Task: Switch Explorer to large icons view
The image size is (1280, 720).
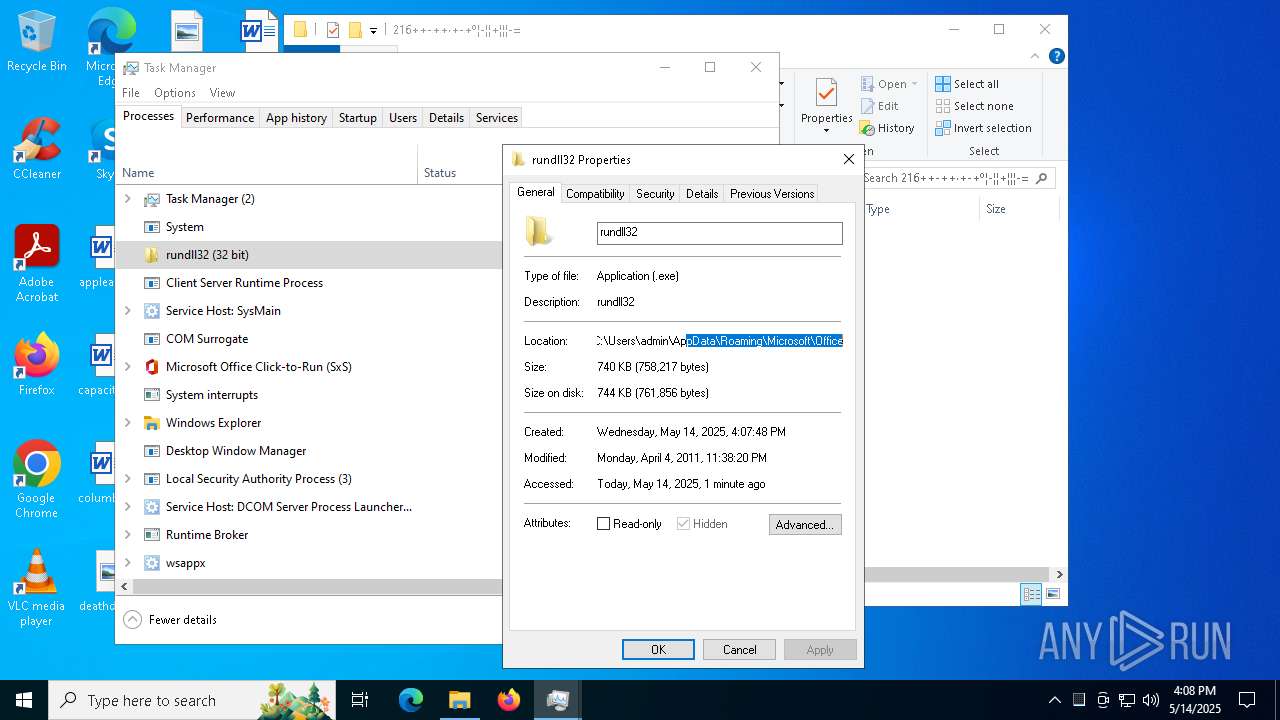Action: (x=1052, y=594)
